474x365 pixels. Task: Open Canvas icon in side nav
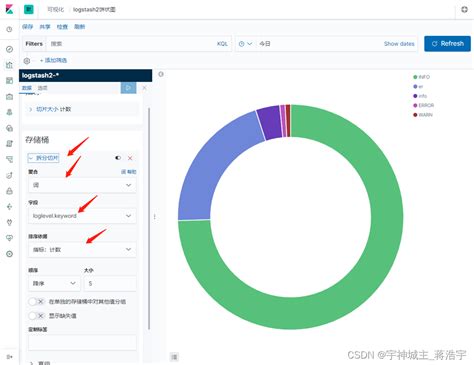pos(9,96)
